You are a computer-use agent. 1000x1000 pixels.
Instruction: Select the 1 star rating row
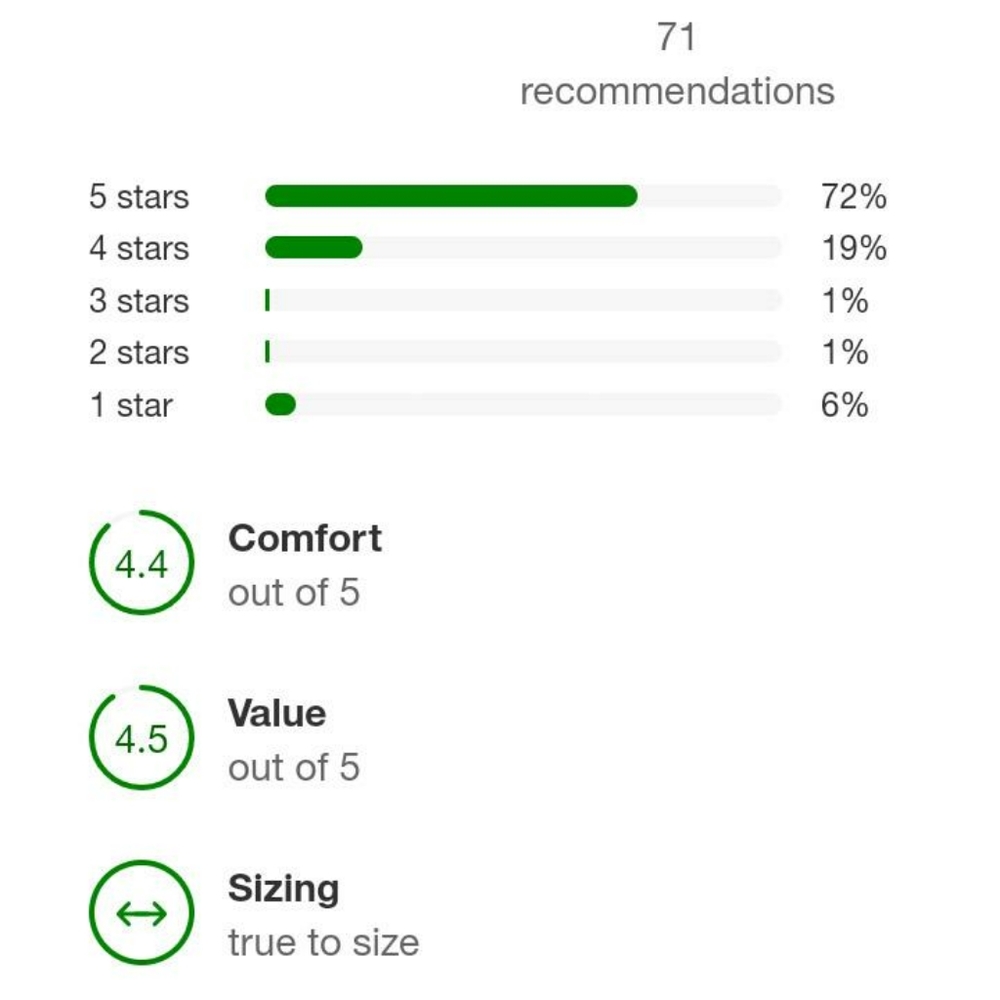131,405
